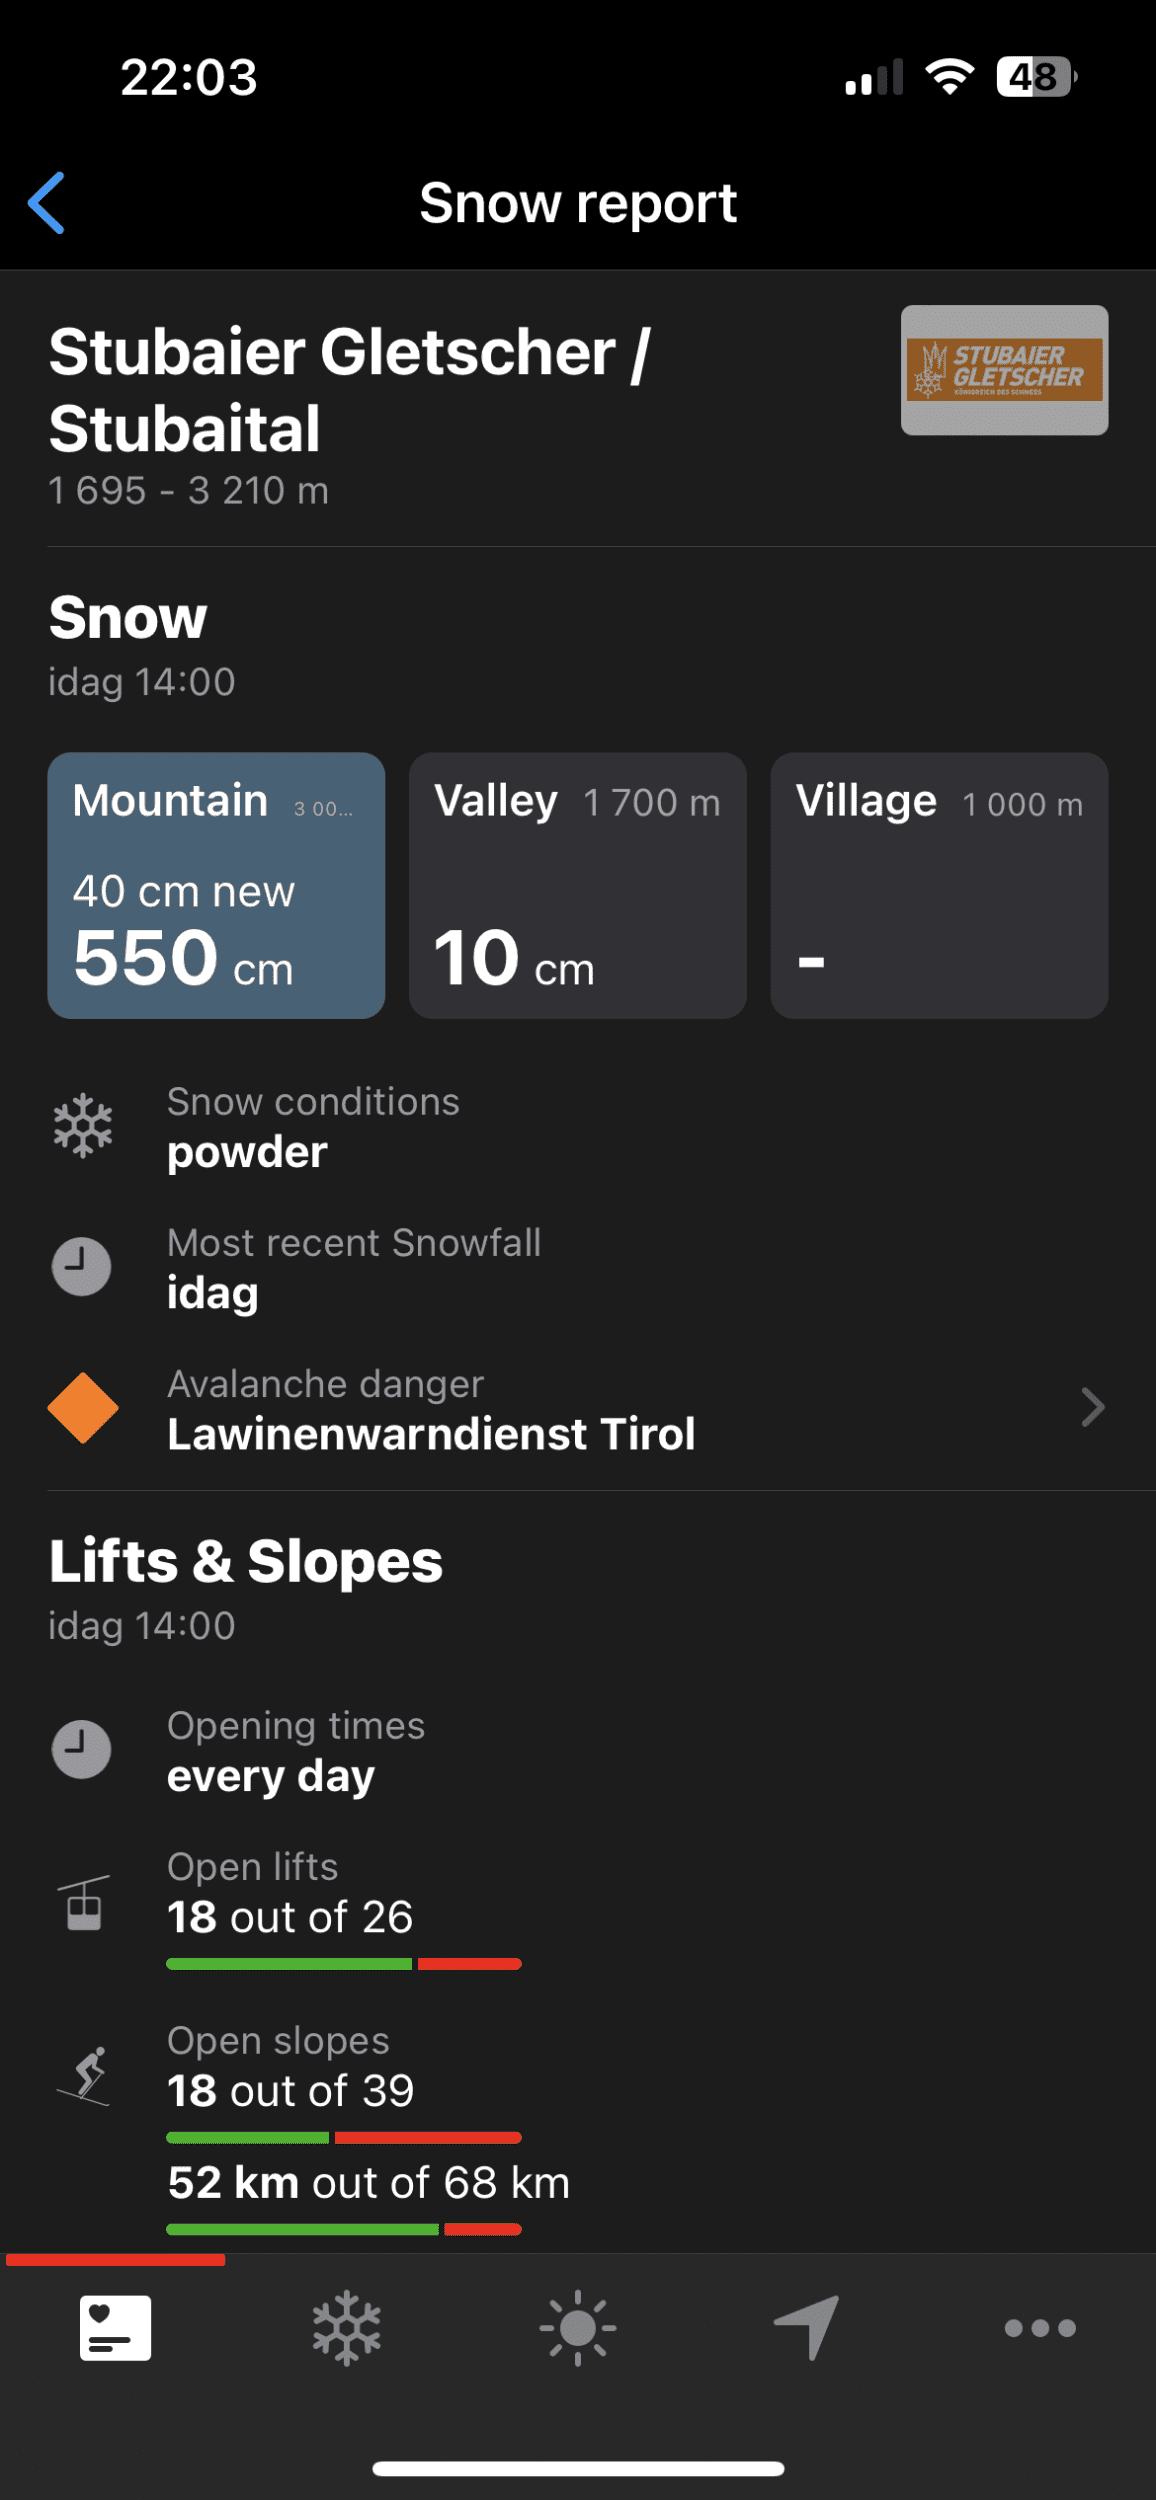This screenshot has width=1156, height=2500.
Task: Open the sun weather tab
Action: [578, 2328]
